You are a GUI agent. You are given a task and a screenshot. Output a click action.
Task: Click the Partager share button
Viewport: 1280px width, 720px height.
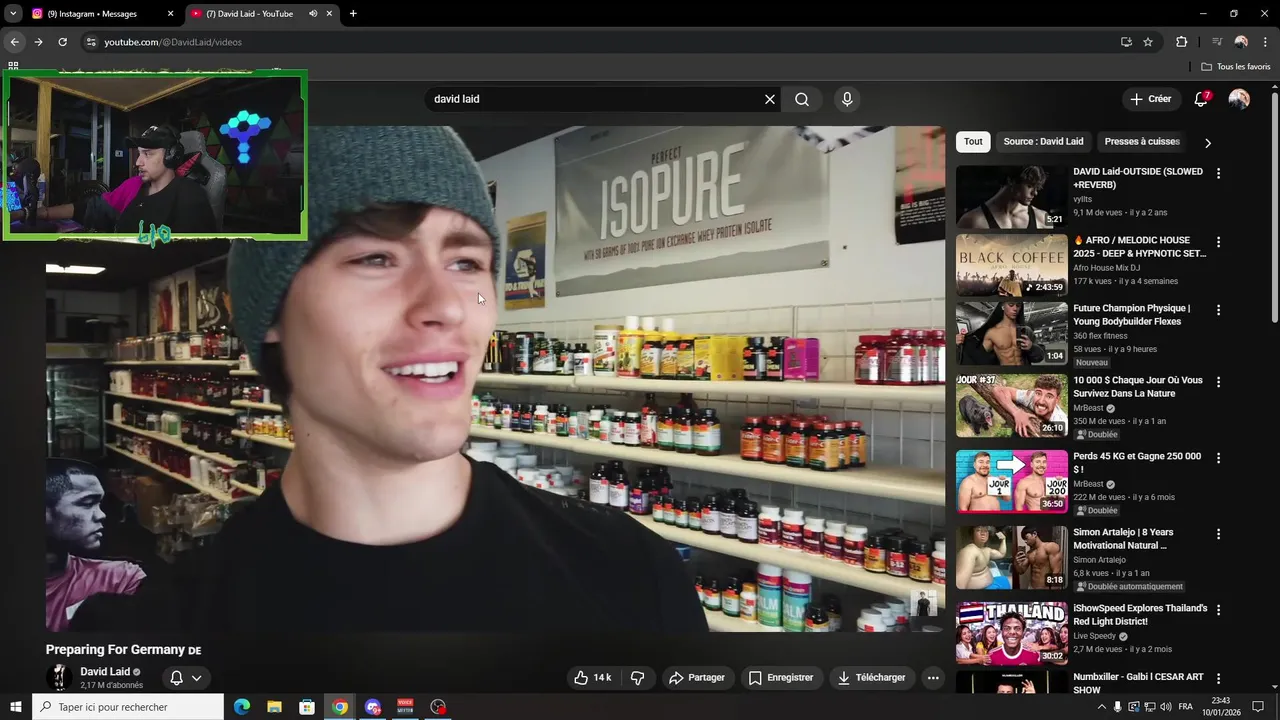697,678
